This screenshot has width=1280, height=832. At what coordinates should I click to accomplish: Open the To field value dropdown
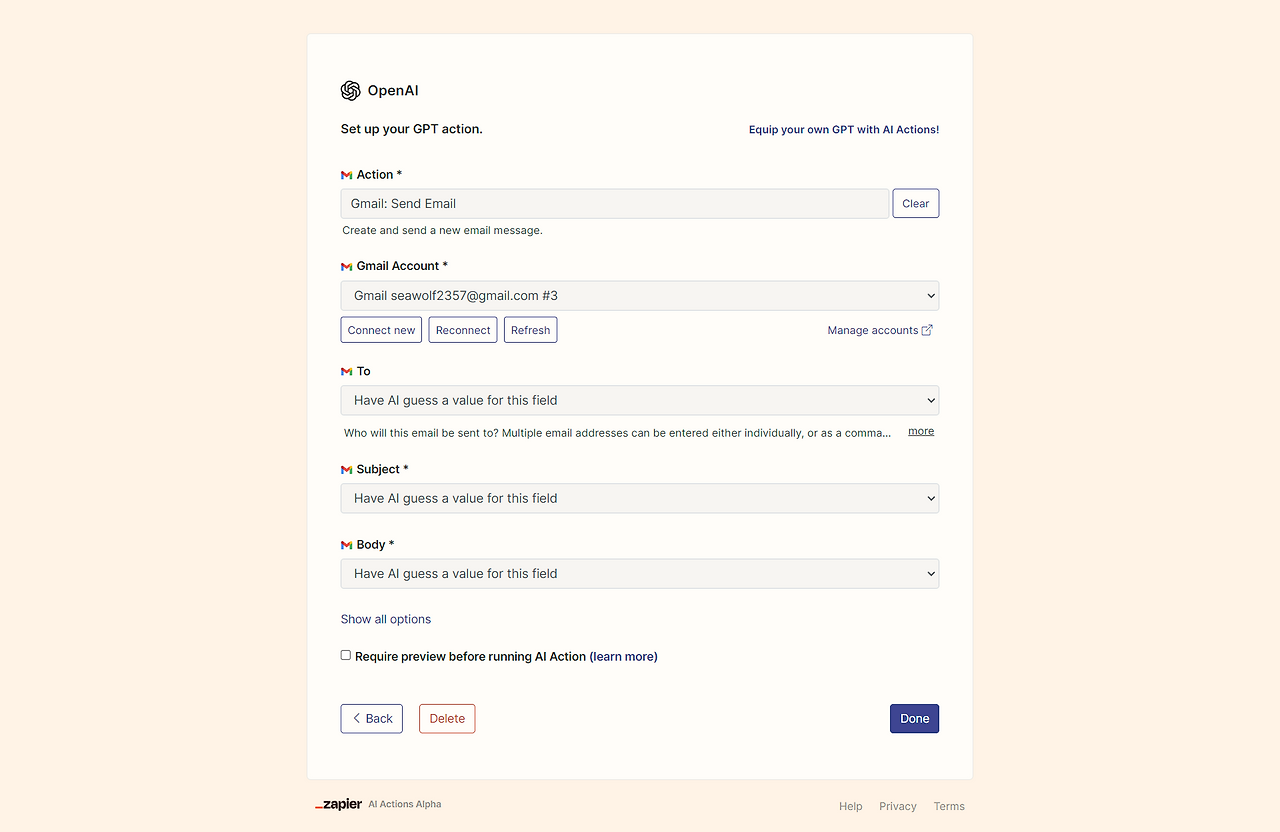coord(639,399)
